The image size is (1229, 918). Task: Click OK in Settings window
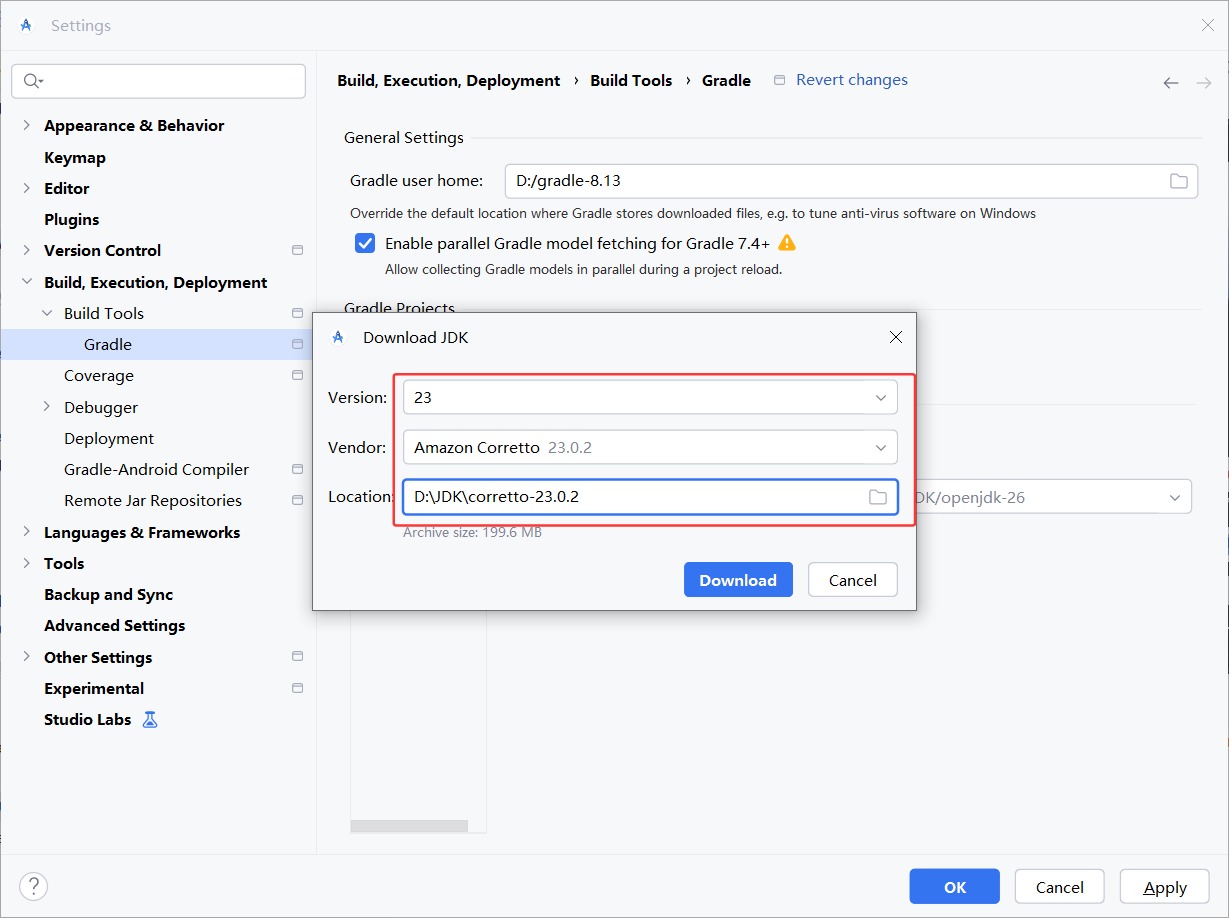tap(955, 887)
